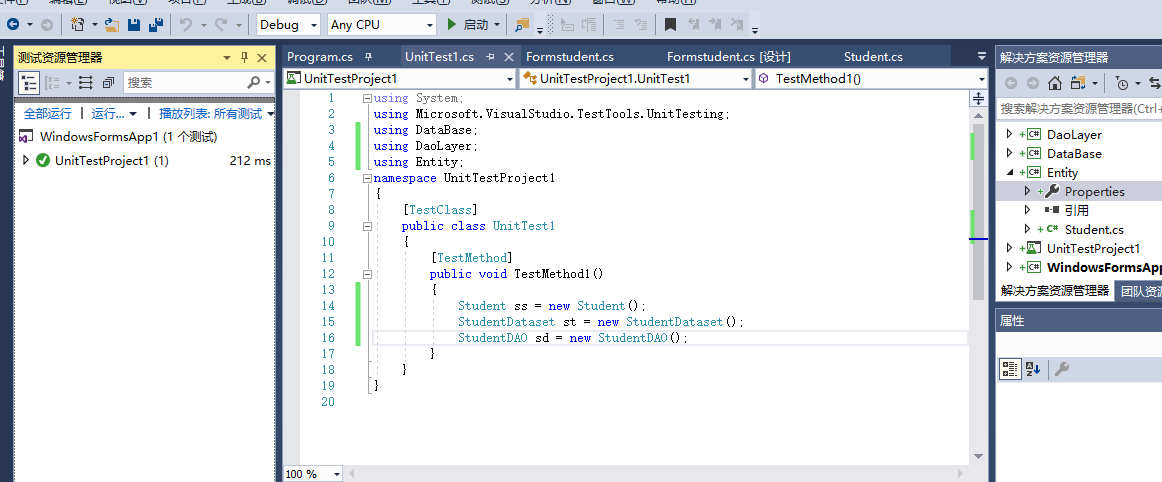Click the Solution Explorer search field
The image size is (1162, 482).
tap(1079, 108)
